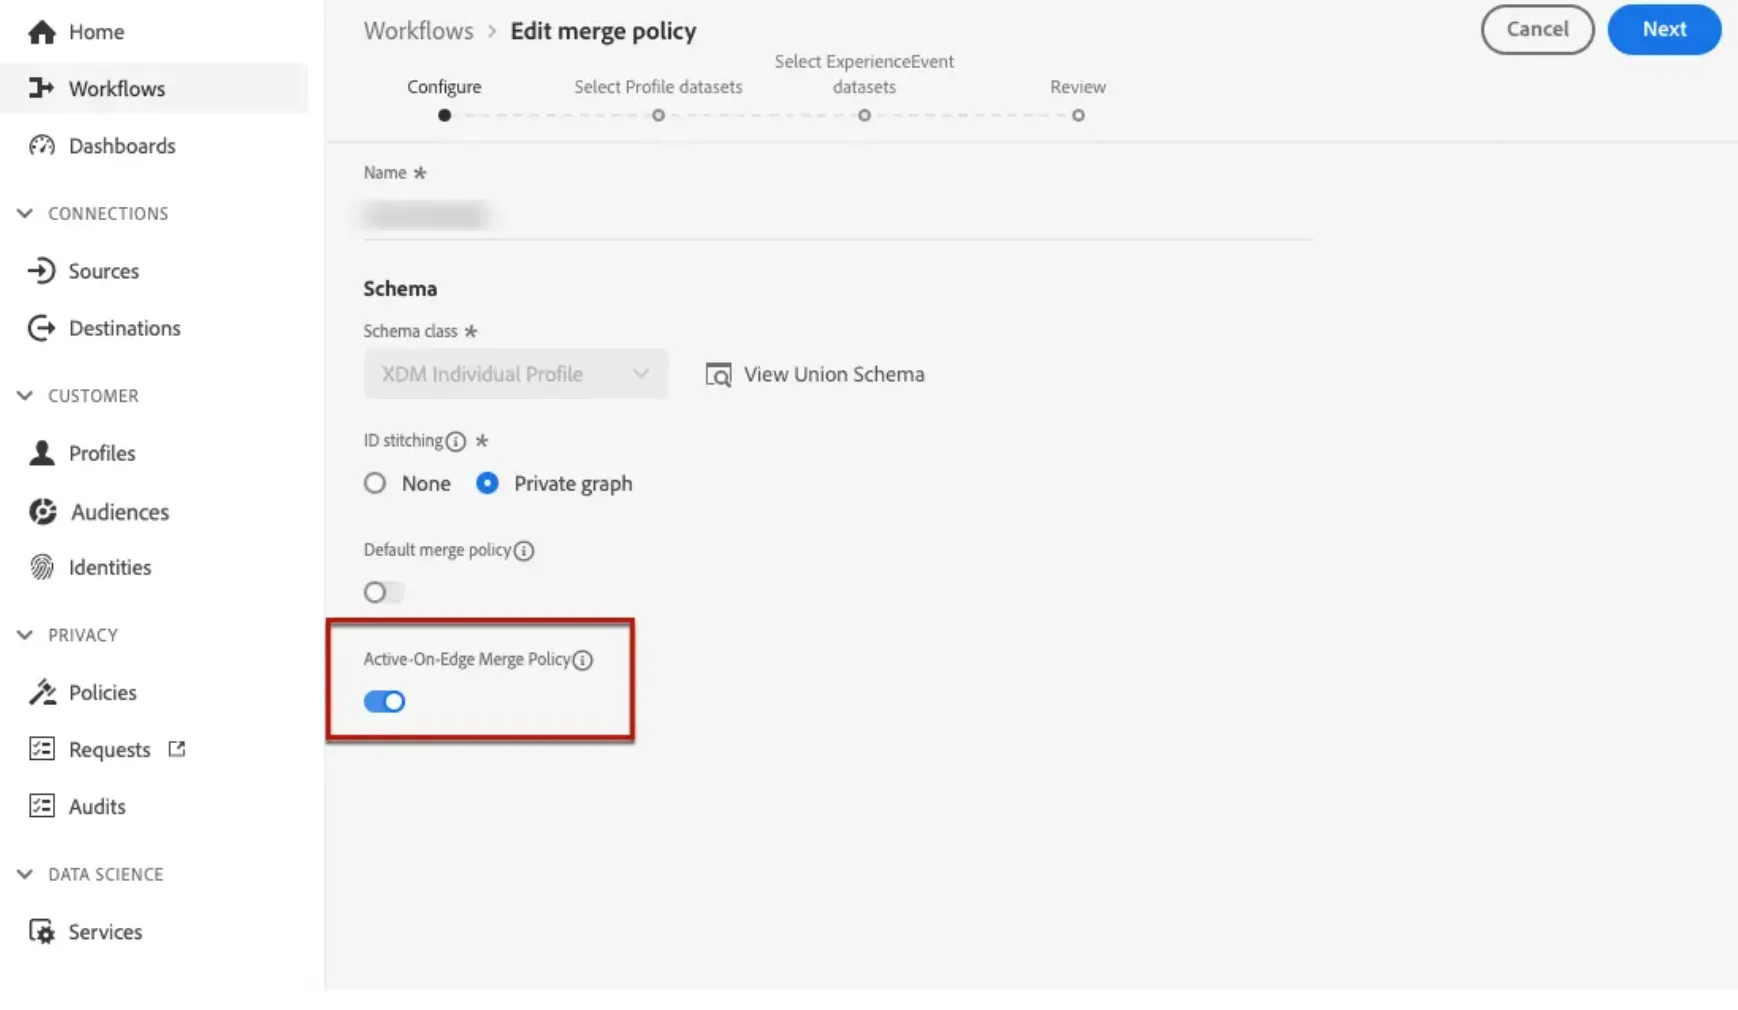Viewport: 1738px width, 1010px height.
Task: Collapse the CONNECTIONS section
Action: [25, 214]
